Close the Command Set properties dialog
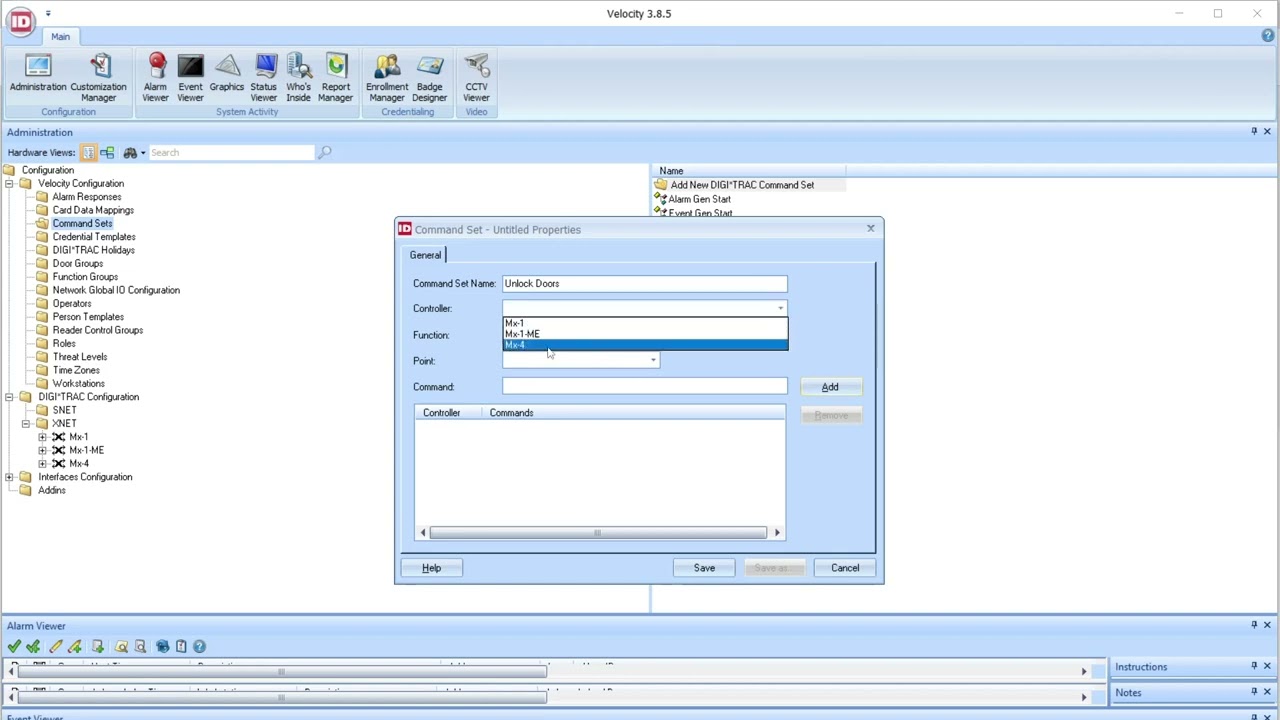Screen dimensions: 1280x720 [870, 229]
